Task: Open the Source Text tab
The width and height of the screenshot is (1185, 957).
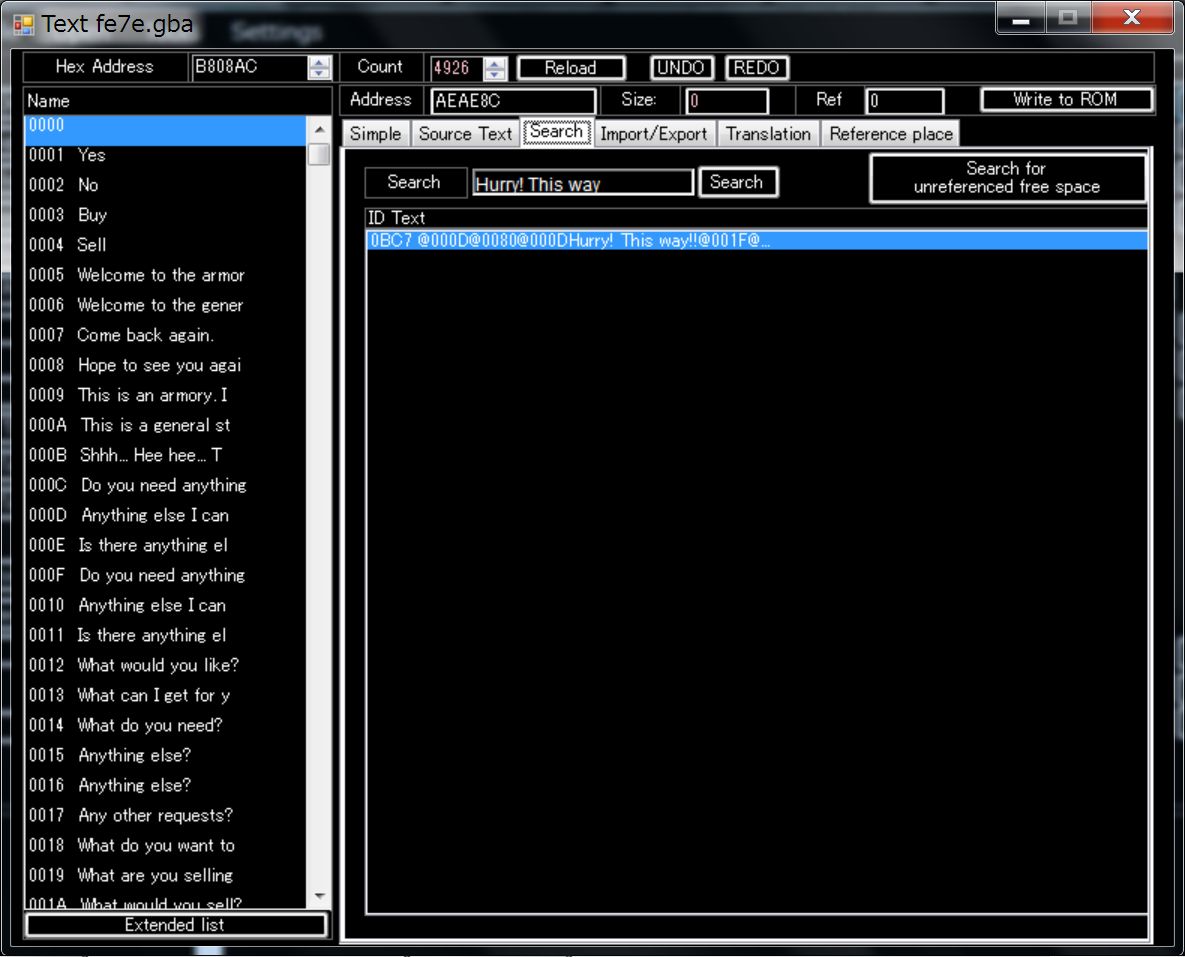Action: pos(465,134)
